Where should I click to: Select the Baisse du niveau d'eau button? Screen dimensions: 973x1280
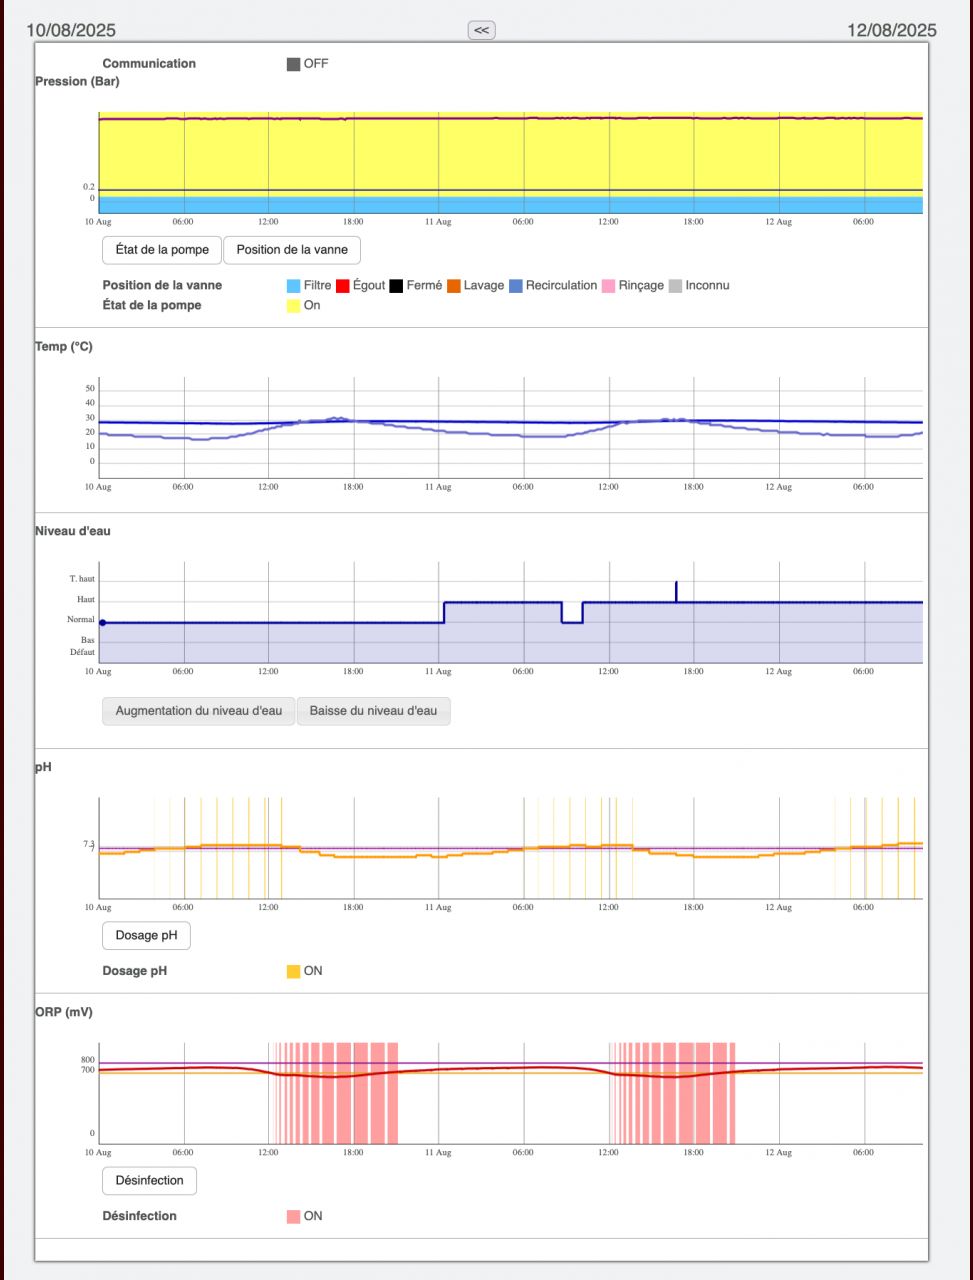coord(373,711)
